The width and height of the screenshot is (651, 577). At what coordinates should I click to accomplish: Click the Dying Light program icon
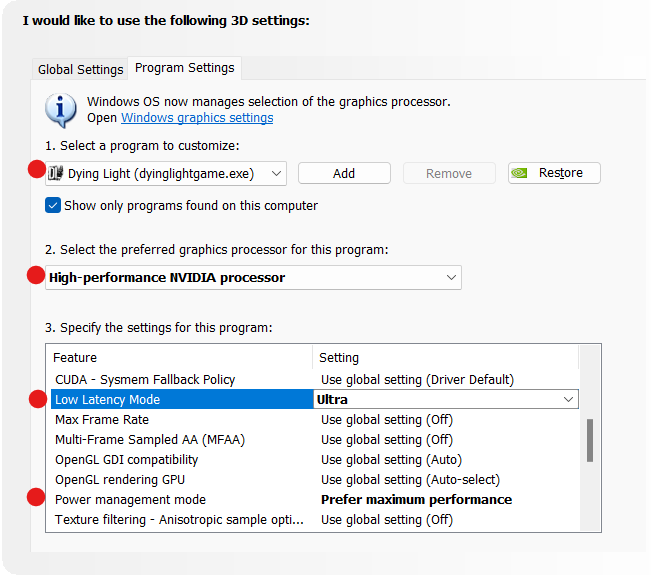(56, 173)
